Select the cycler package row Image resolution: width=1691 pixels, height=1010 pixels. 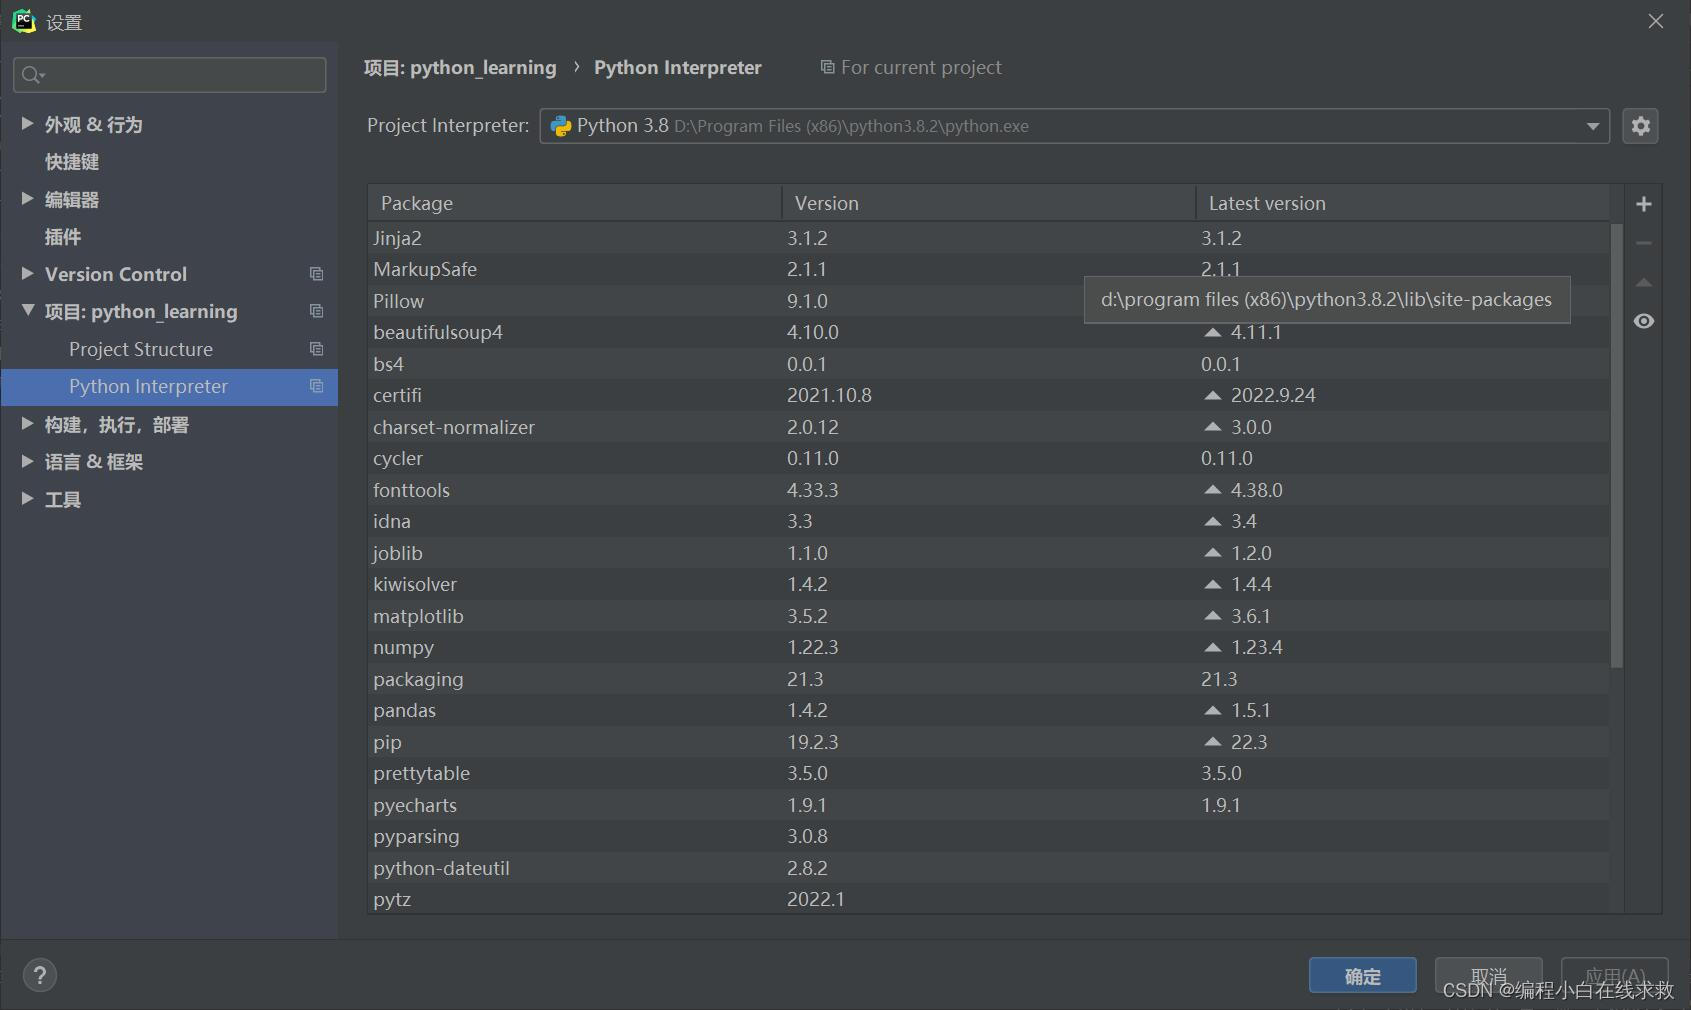tap(988, 458)
